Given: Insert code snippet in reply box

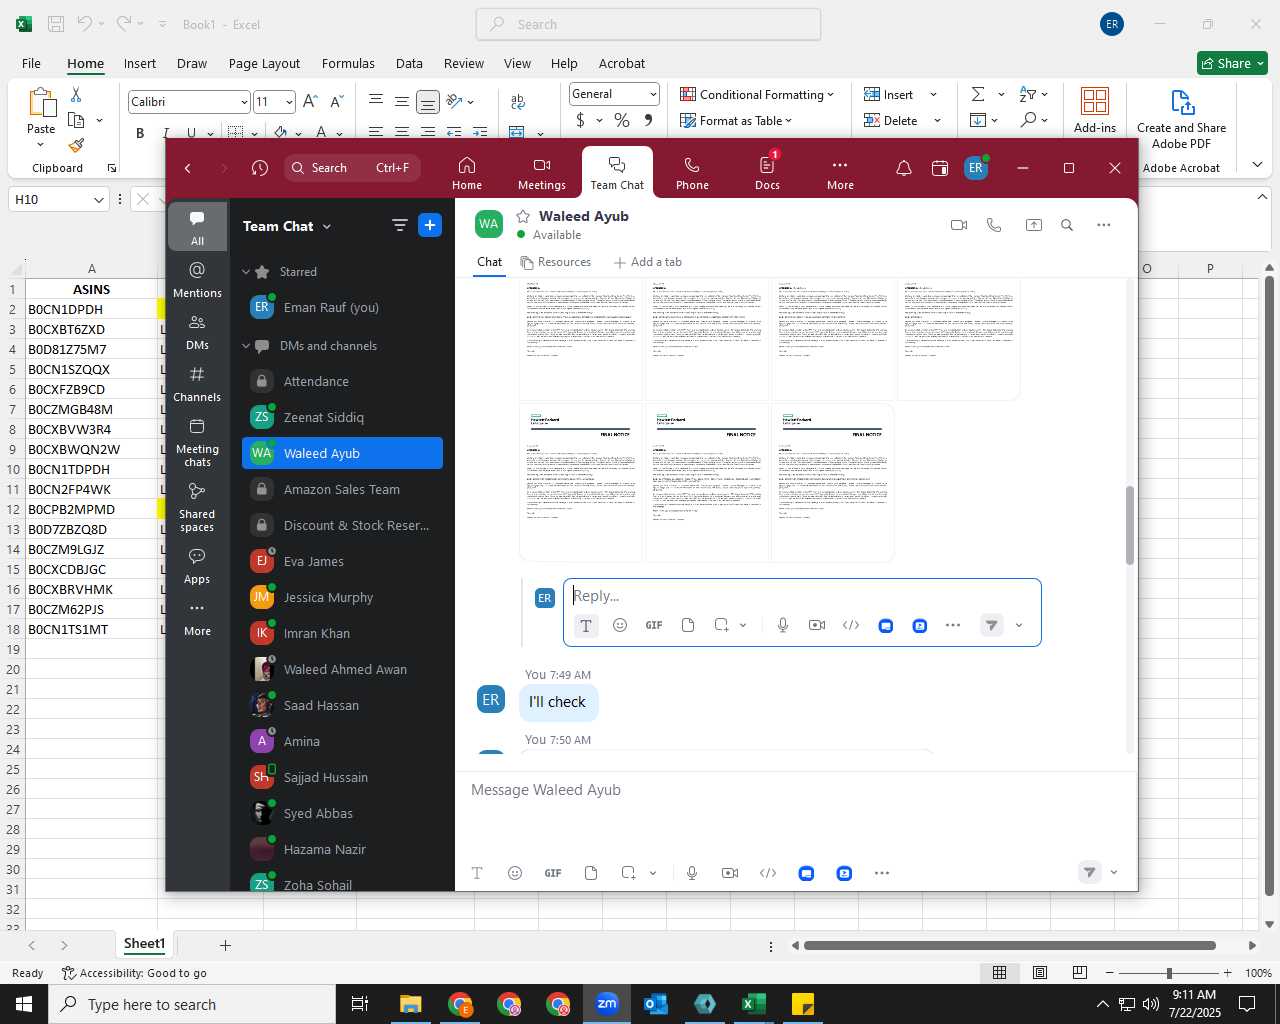Looking at the screenshot, I should [851, 625].
